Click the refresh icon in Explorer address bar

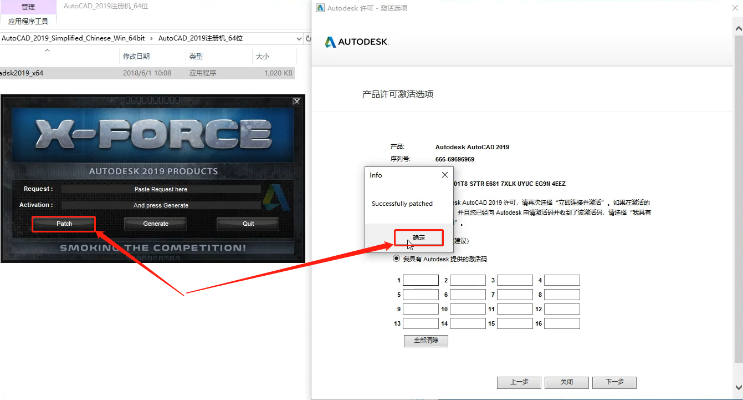[x=308, y=38]
